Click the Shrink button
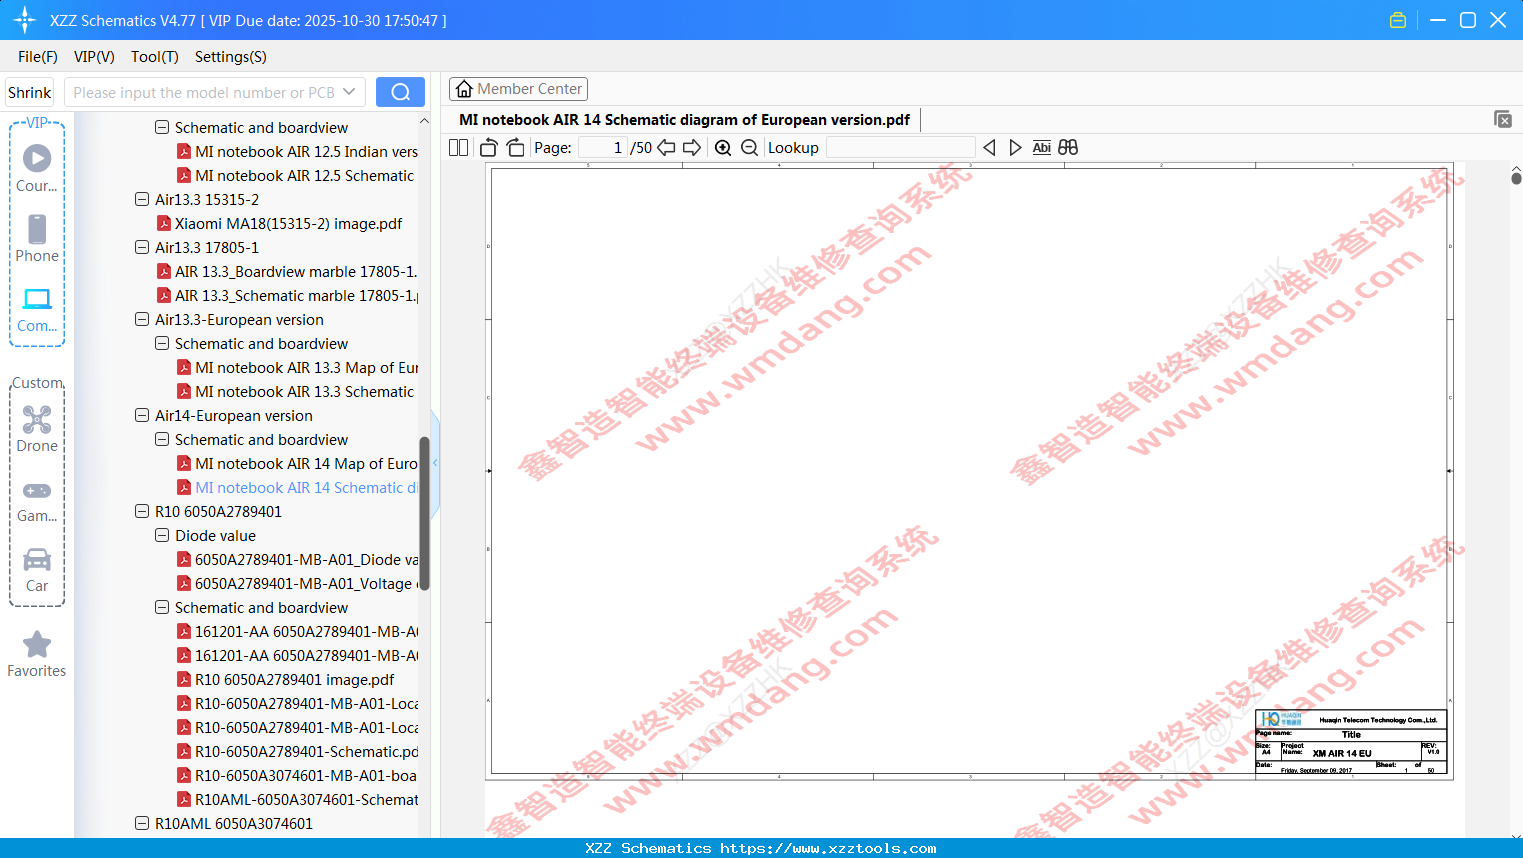 (30, 92)
